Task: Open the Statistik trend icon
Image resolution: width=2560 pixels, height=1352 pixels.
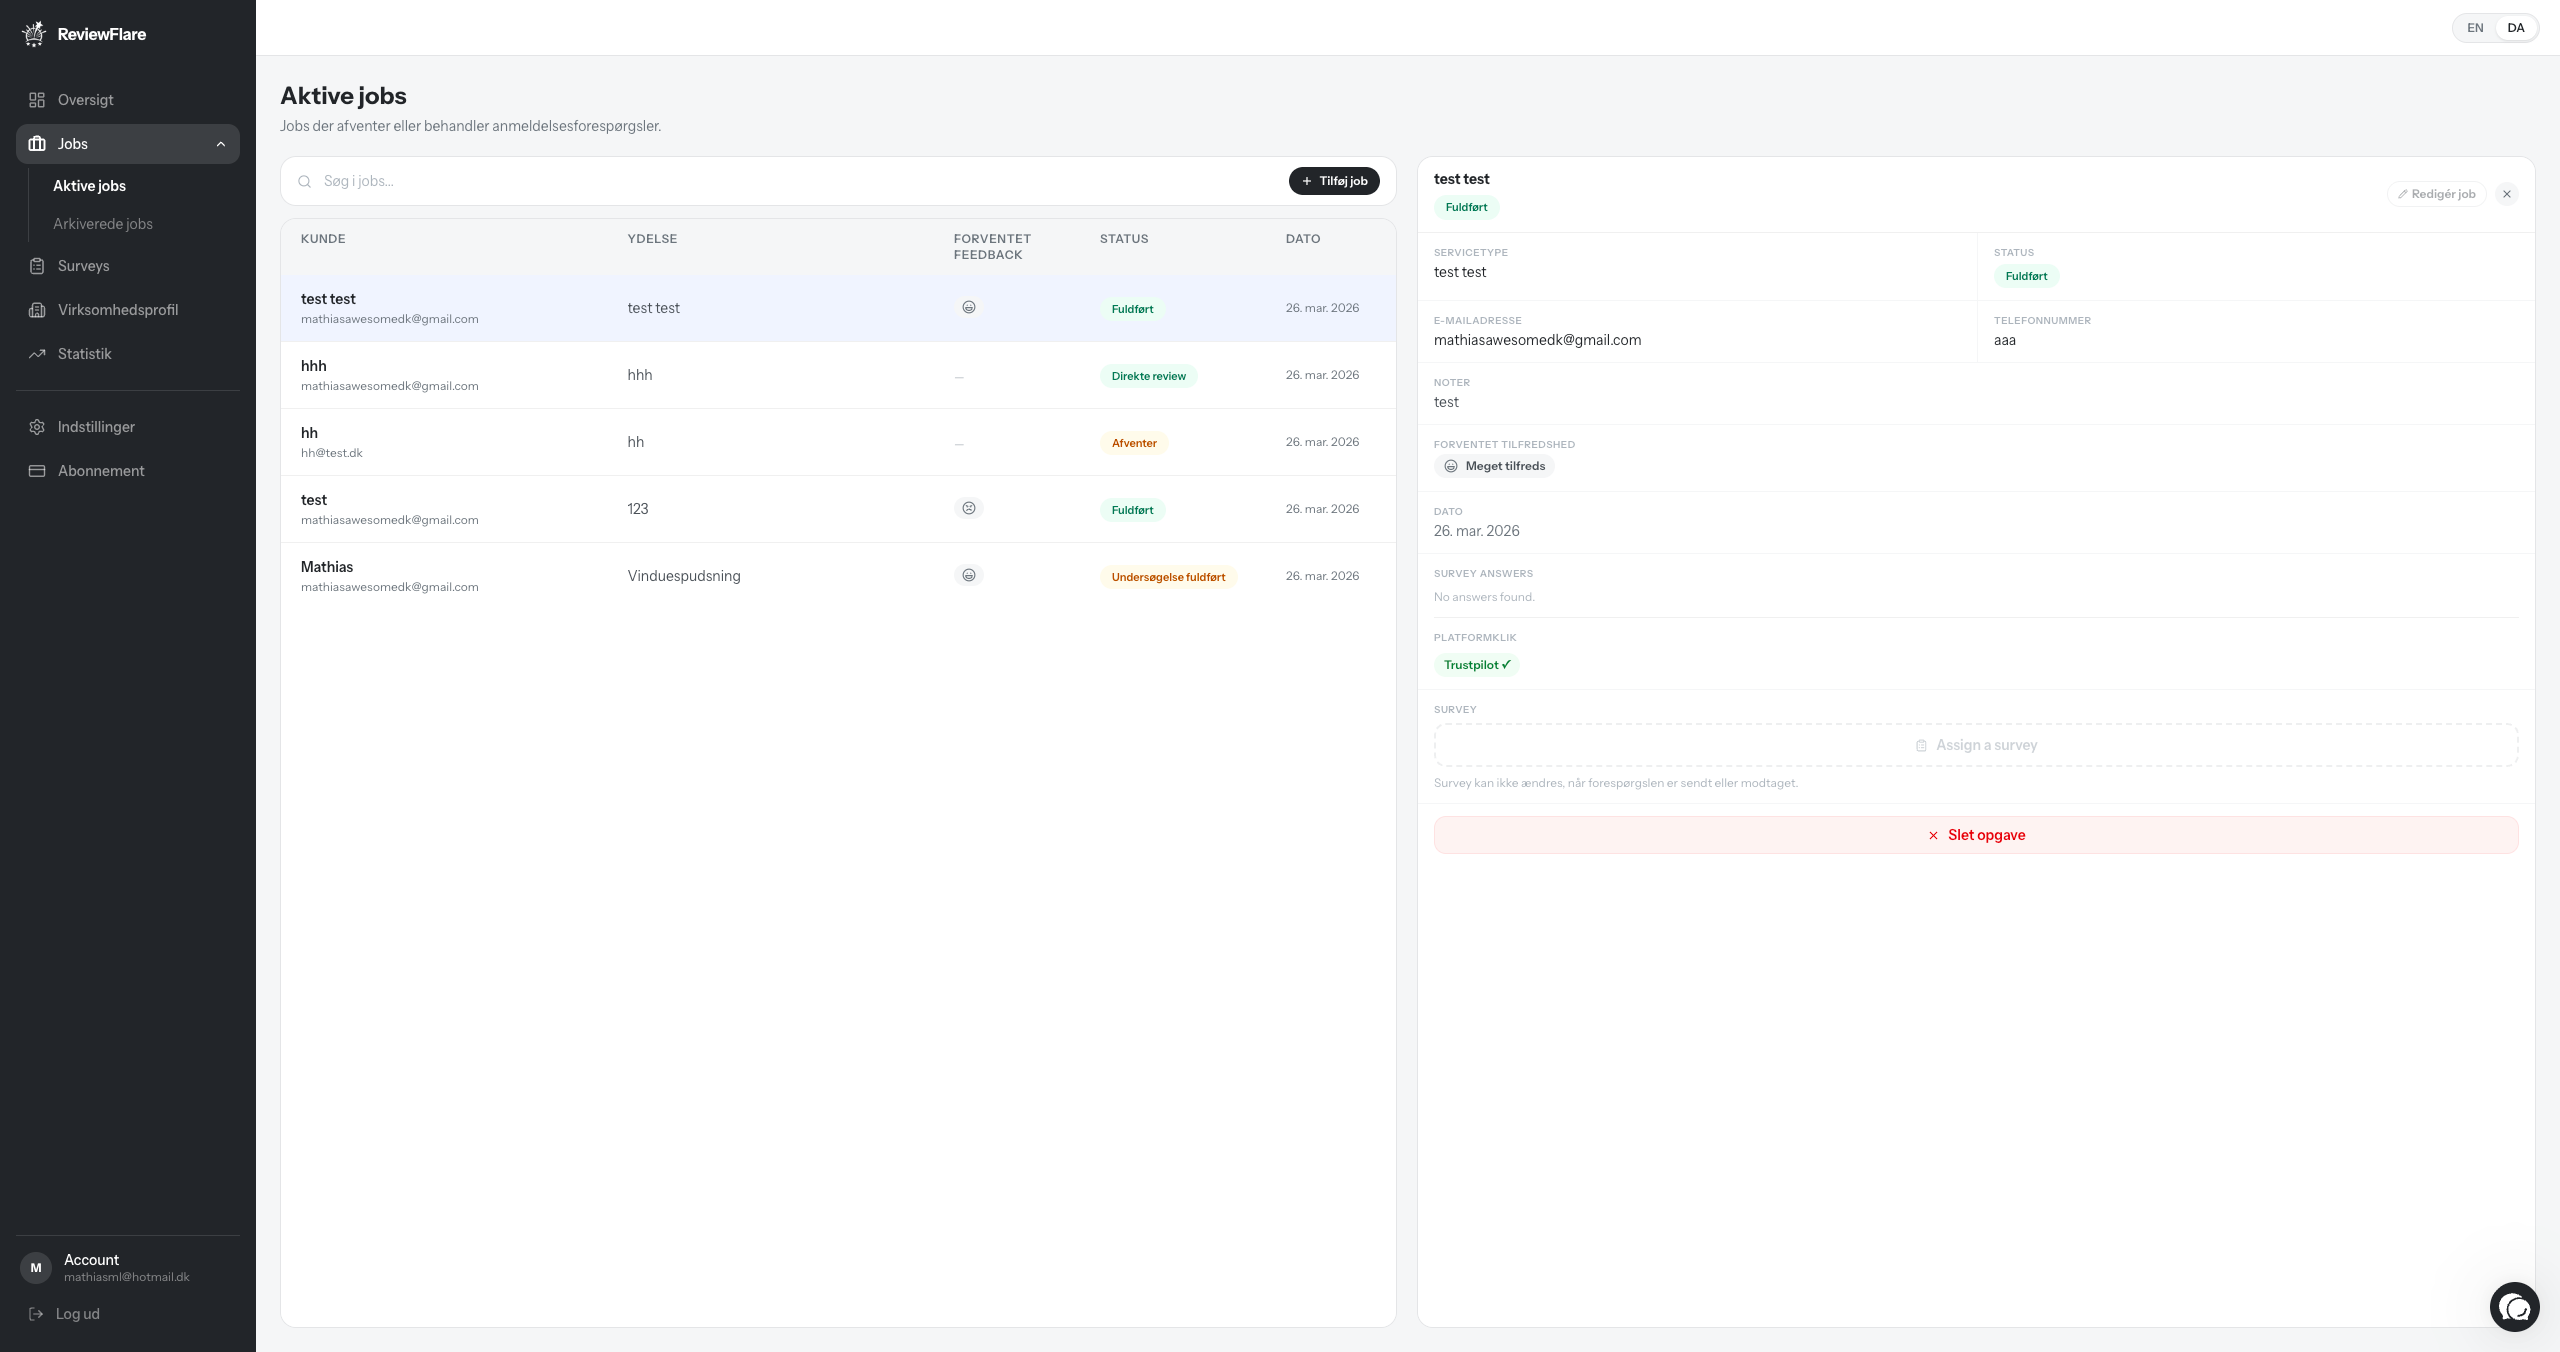Action: 37,354
